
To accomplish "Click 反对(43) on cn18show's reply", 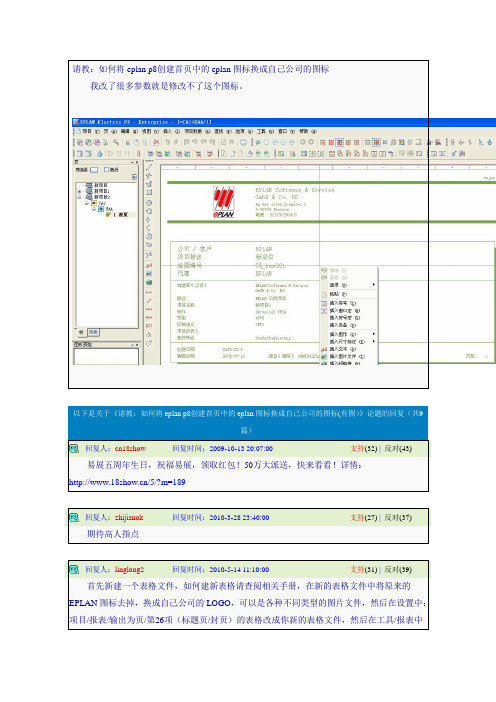I will pyautogui.click(x=398, y=448).
